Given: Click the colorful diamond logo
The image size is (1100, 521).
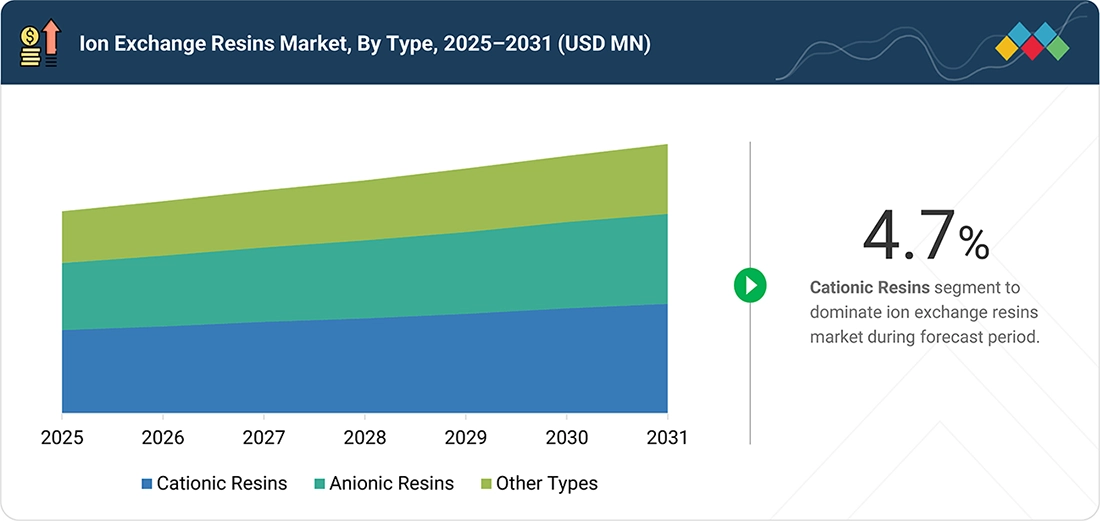Looking at the screenshot, I should coord(1032,41).
